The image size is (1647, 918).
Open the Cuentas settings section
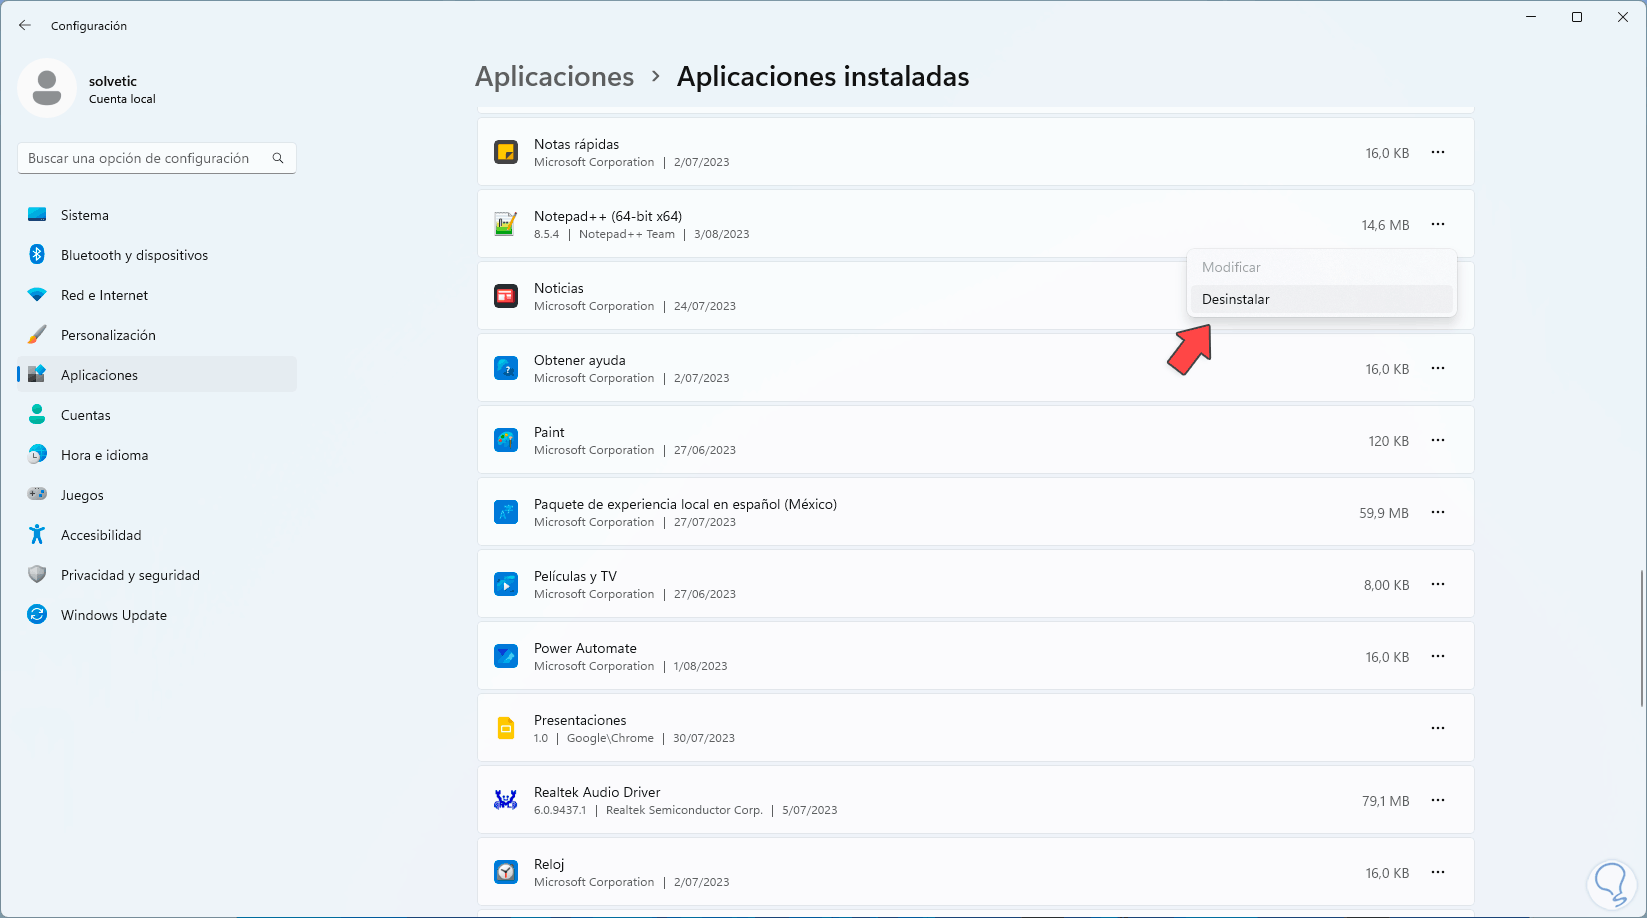click(157, 415)
